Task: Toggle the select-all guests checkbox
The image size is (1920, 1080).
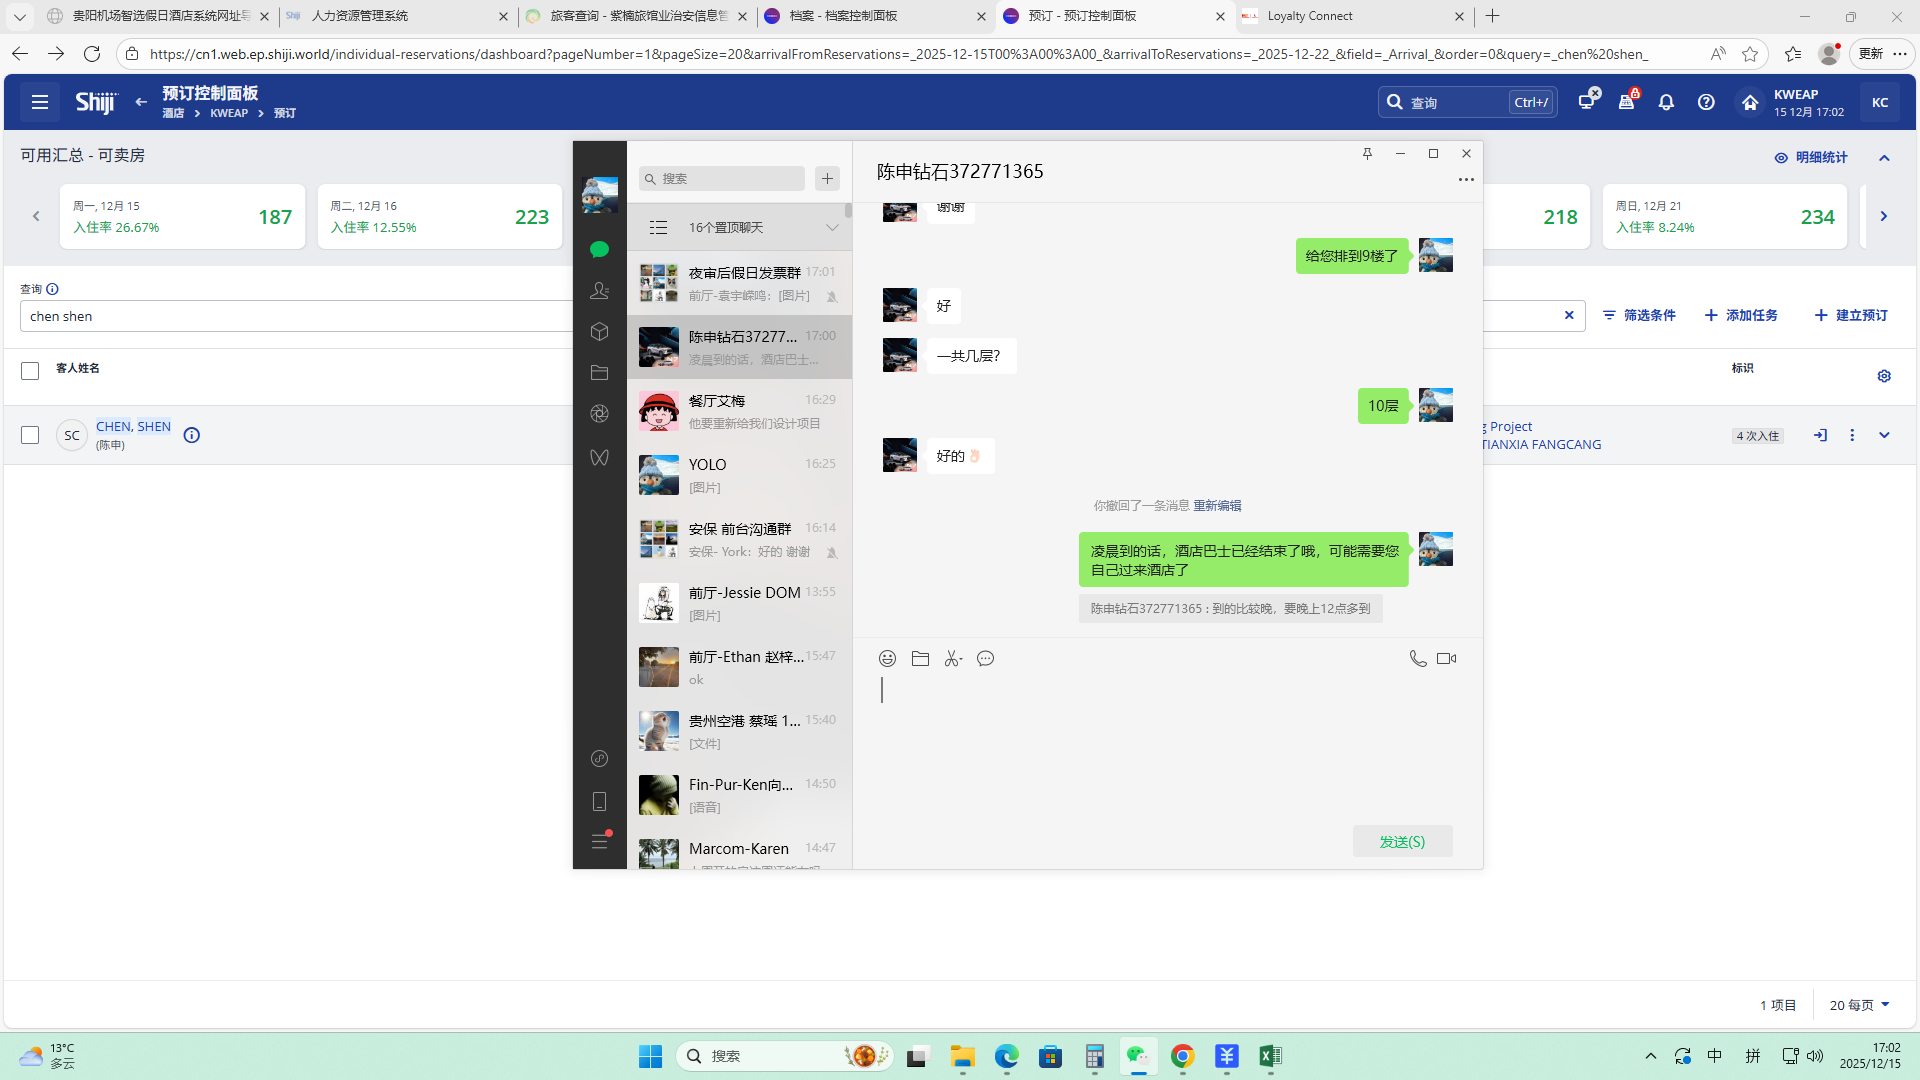Action: point(30,371)
